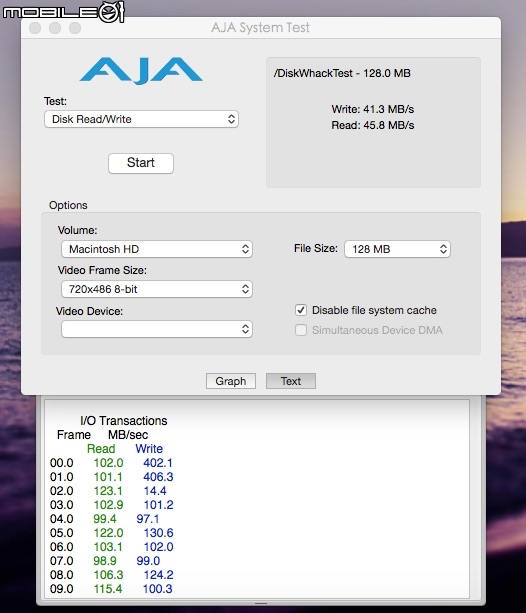Viewport: 526px width, 613px height.
Task: Select frame 00.0 read value 102.0
Action: (108, 463)
